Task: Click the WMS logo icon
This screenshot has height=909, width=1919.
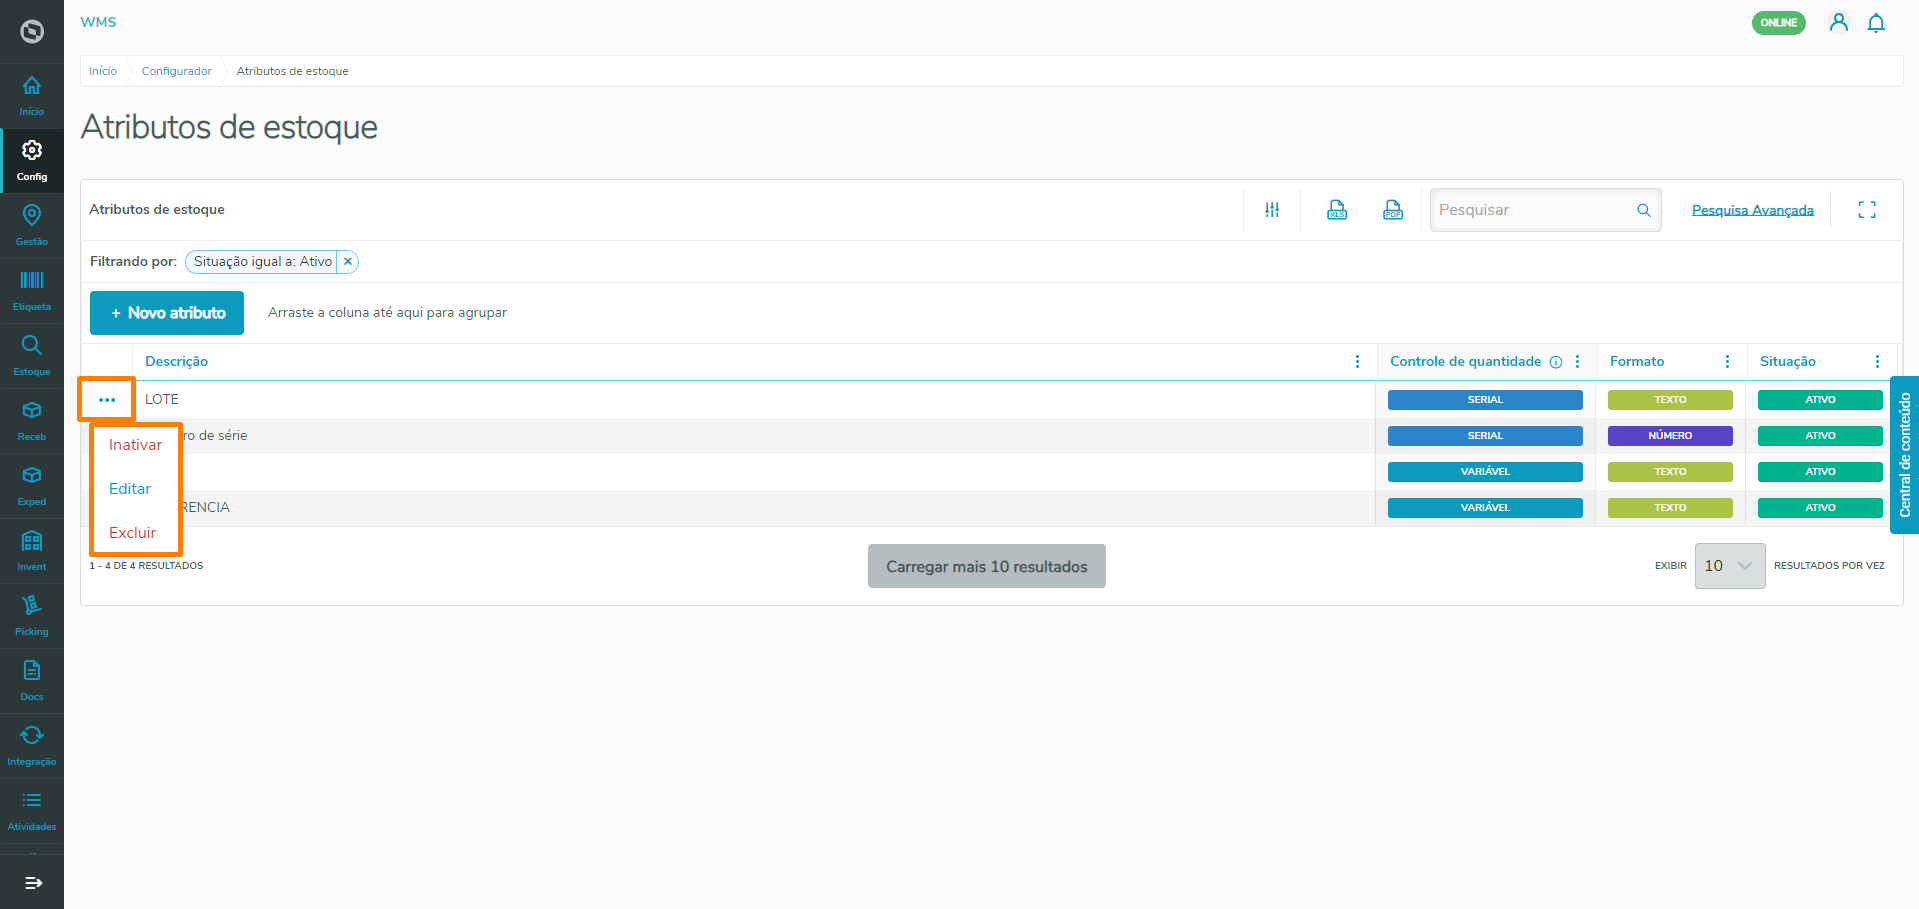Action: click(32, 32)
